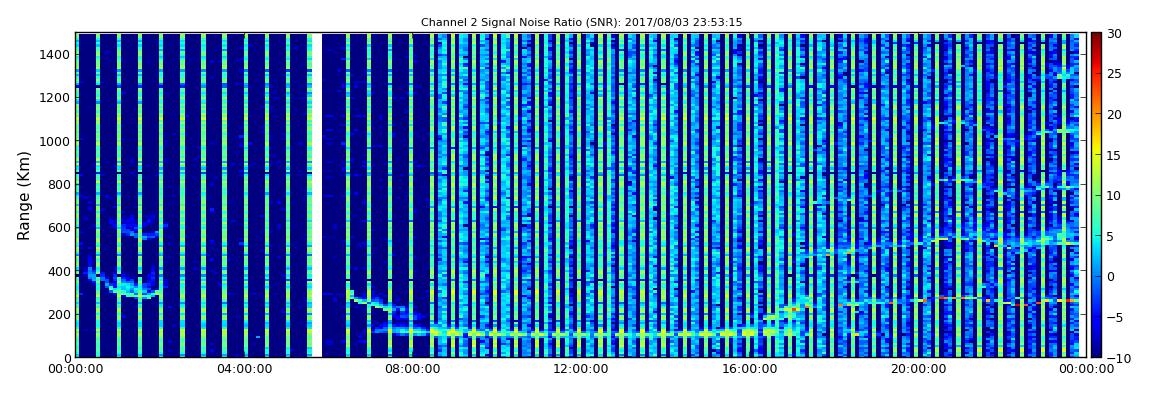Click the strong echo layer near 100 km at 12:00
The width and height of the screenshot is (1150, 407).
tap(579, 333)
